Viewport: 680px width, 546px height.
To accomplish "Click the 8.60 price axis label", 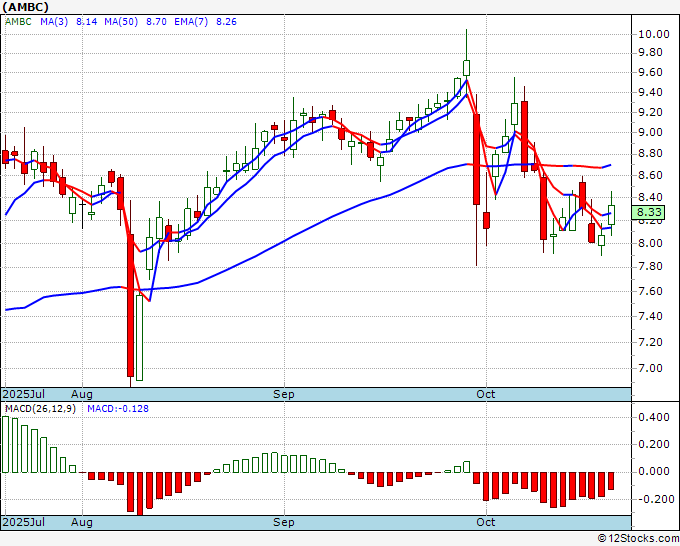I will (x=651, y=176).
